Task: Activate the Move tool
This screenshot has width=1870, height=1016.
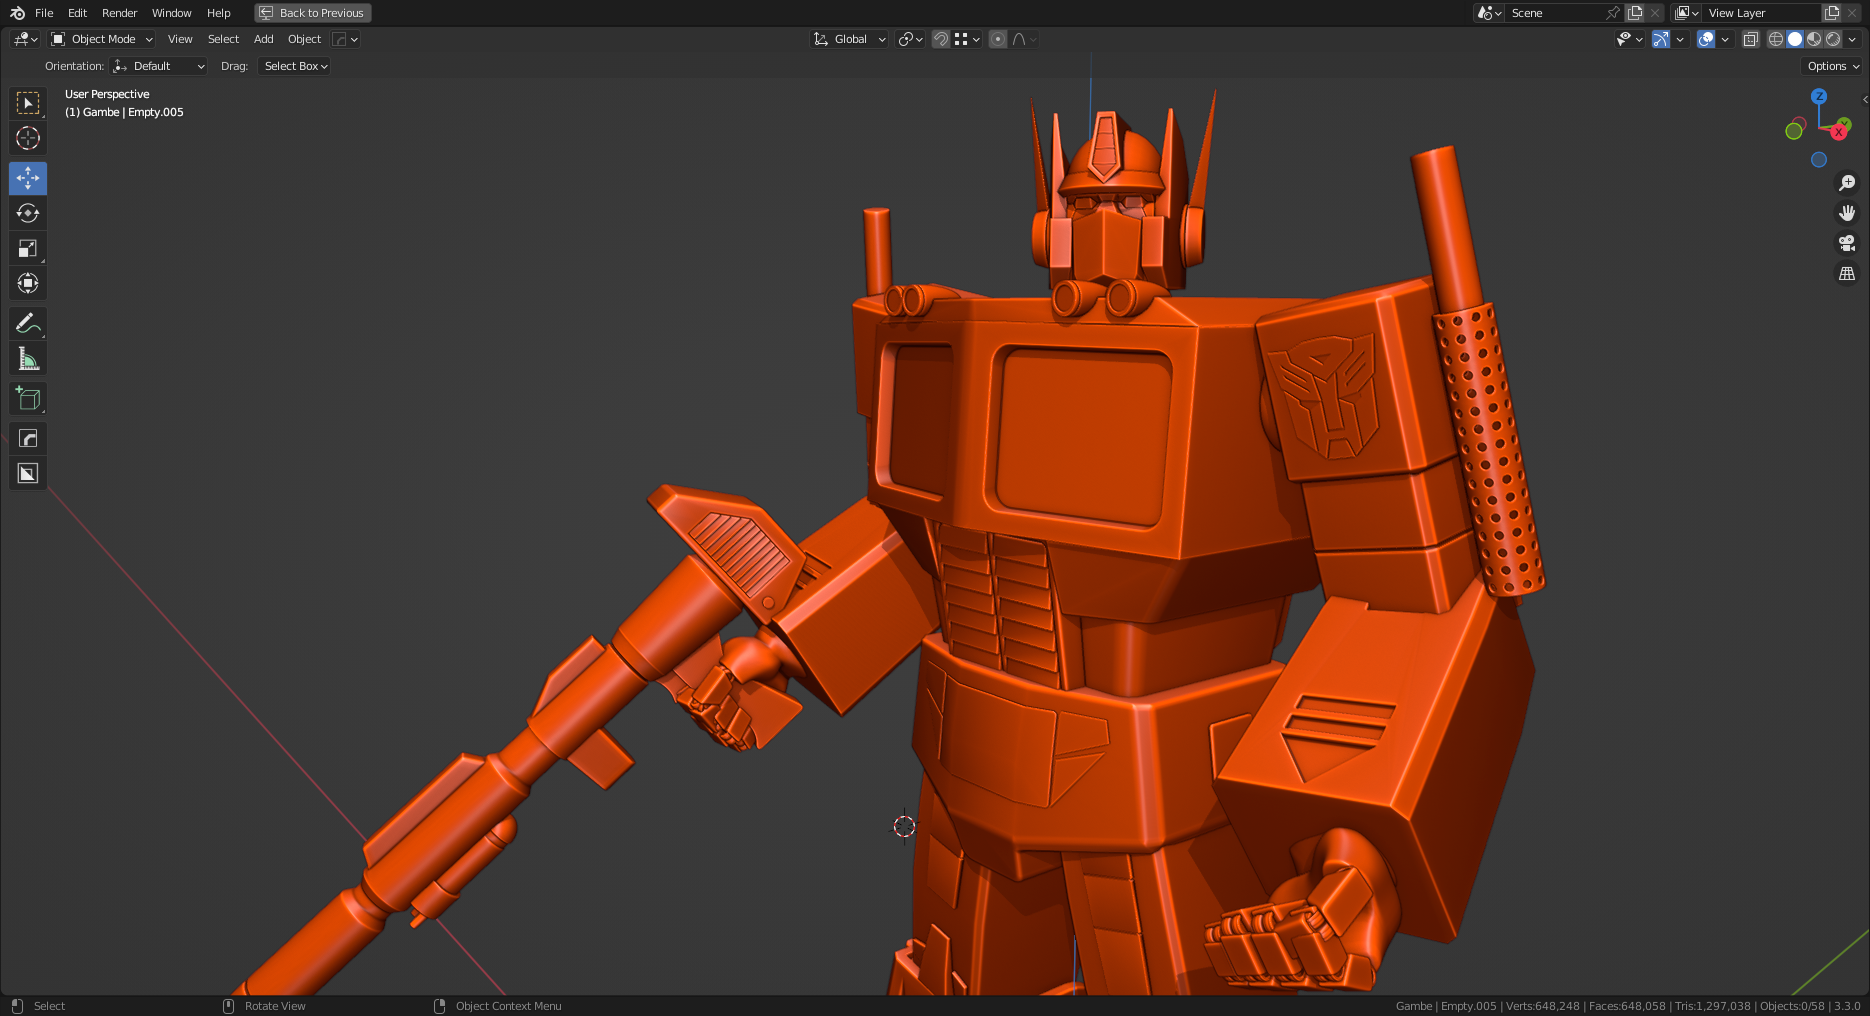Action: click(28, 178)
